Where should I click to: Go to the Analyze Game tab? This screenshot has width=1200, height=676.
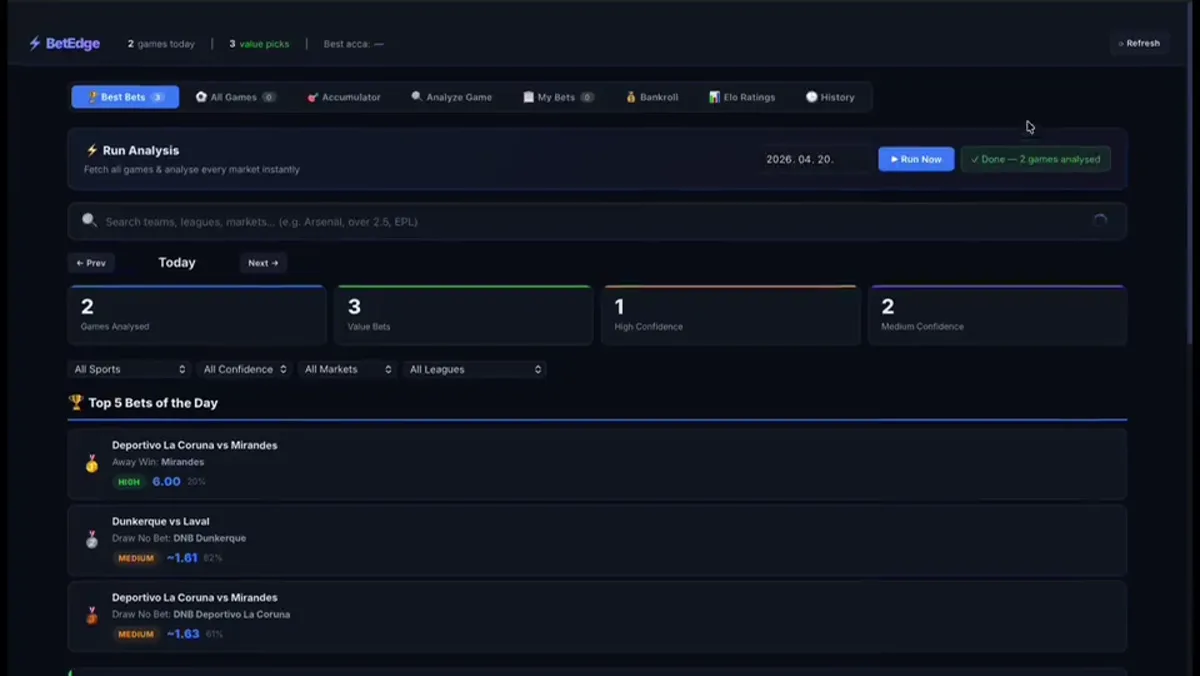click(x=452, y=97)
